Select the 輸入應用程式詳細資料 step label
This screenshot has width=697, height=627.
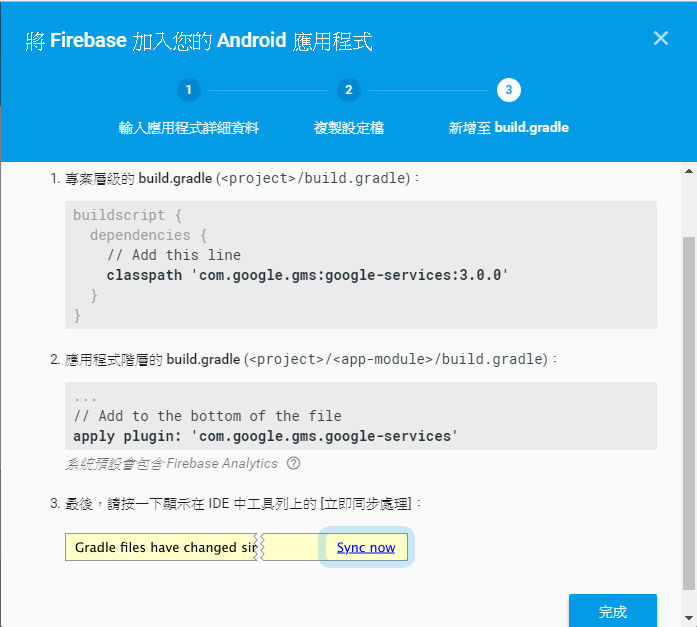coord(188,128)
